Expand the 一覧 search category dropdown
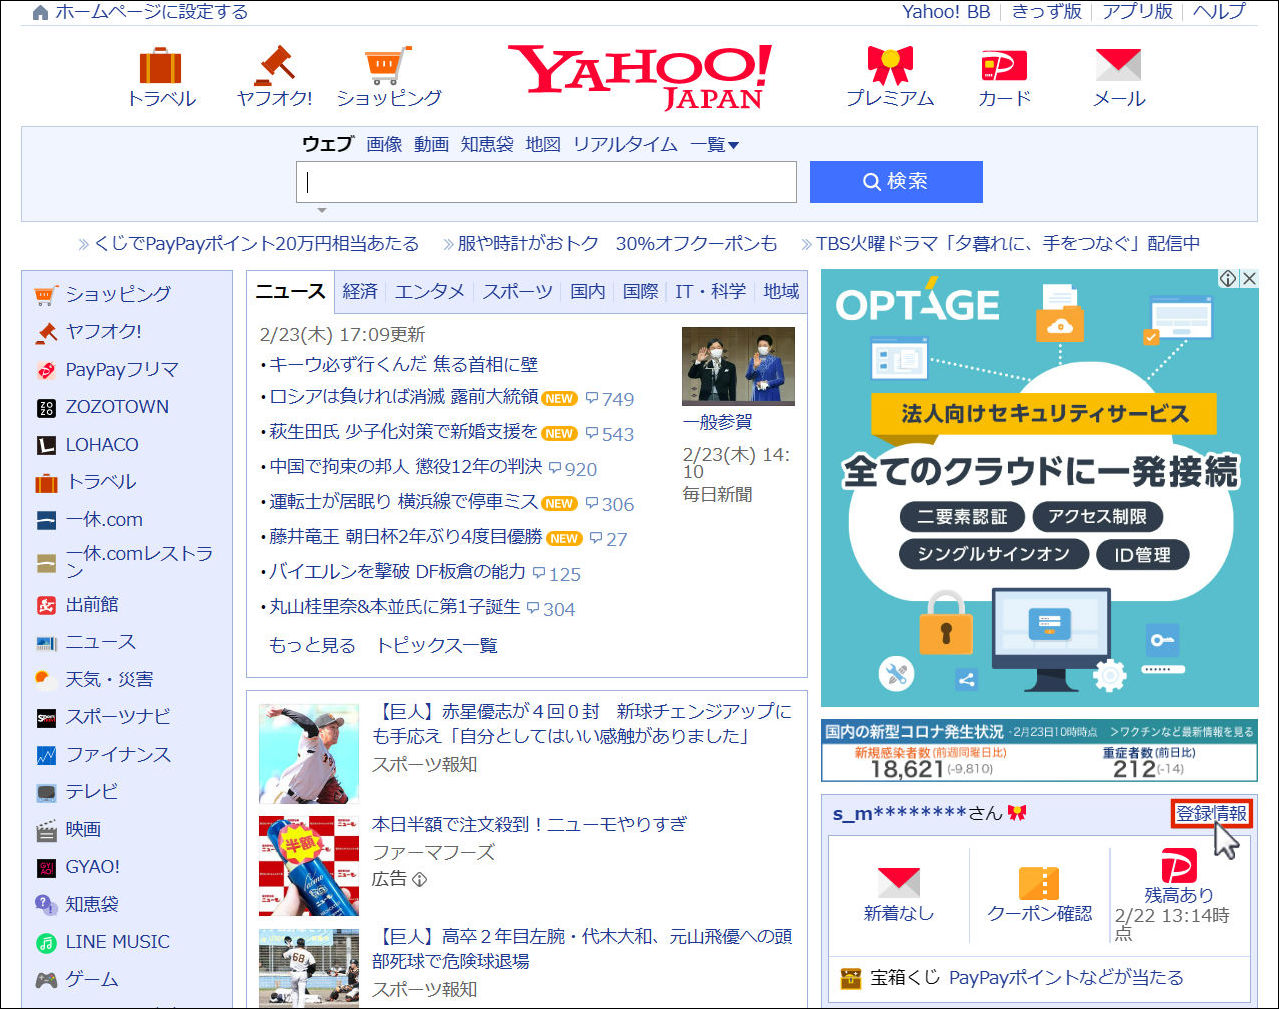 click(x=715, y=145)
